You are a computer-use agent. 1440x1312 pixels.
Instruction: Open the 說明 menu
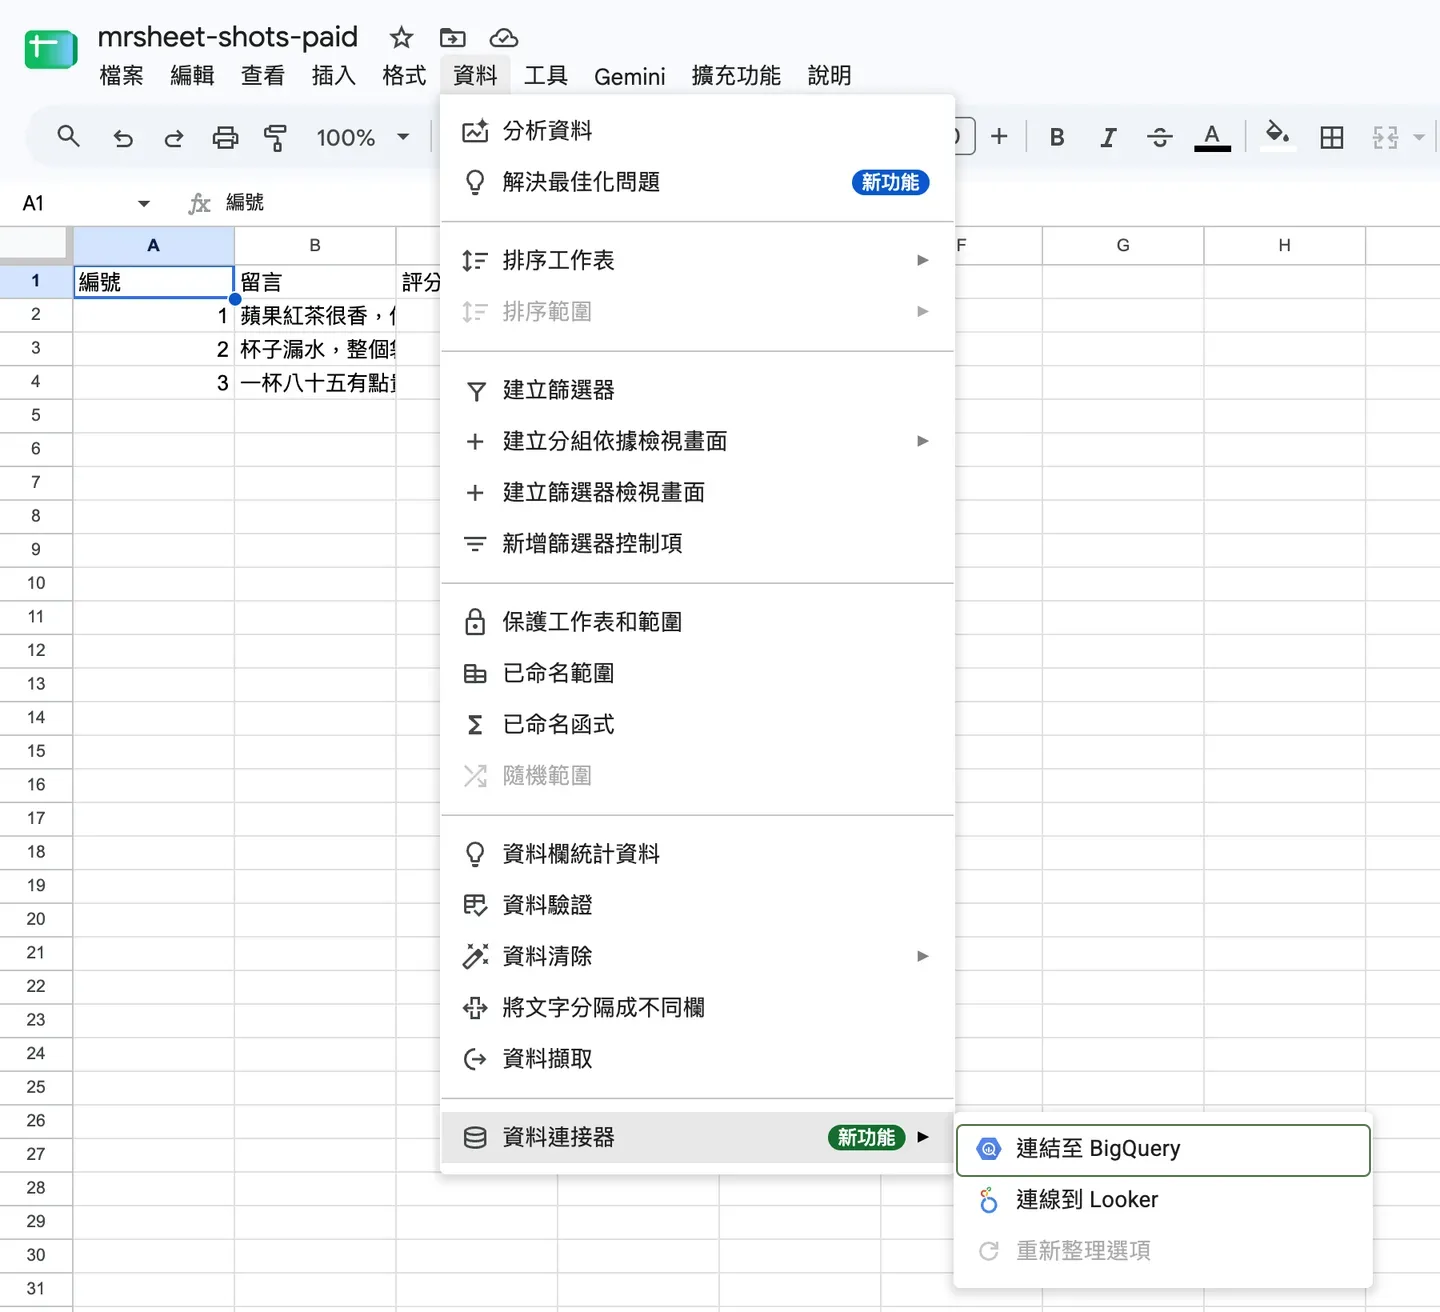[x=829, y=76]
